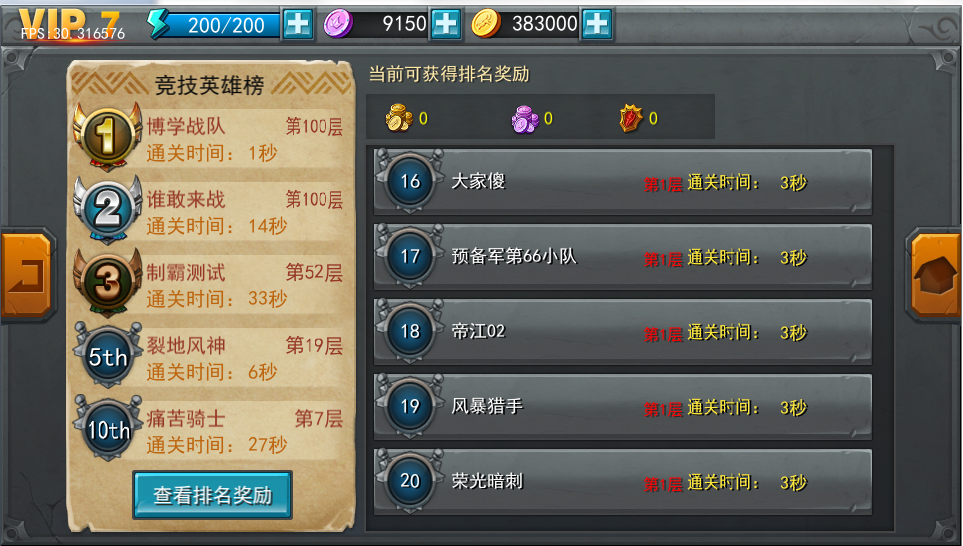
Task: Click the gold first-place medal badge
Action: tap(107, 136)
